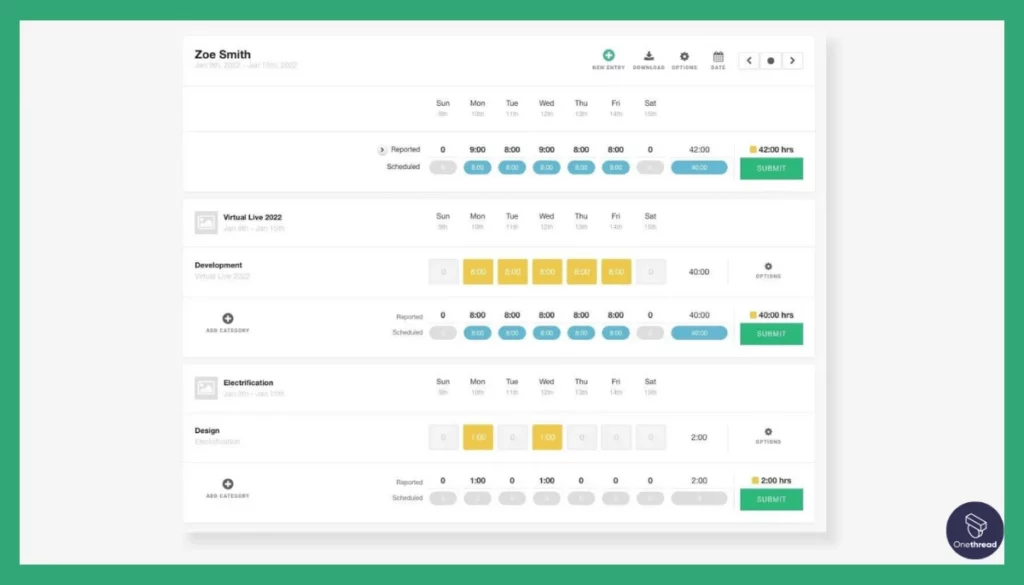Click the previous period arrow
The width and height of the screenshot is (1024, 585).
coord(748,60)
